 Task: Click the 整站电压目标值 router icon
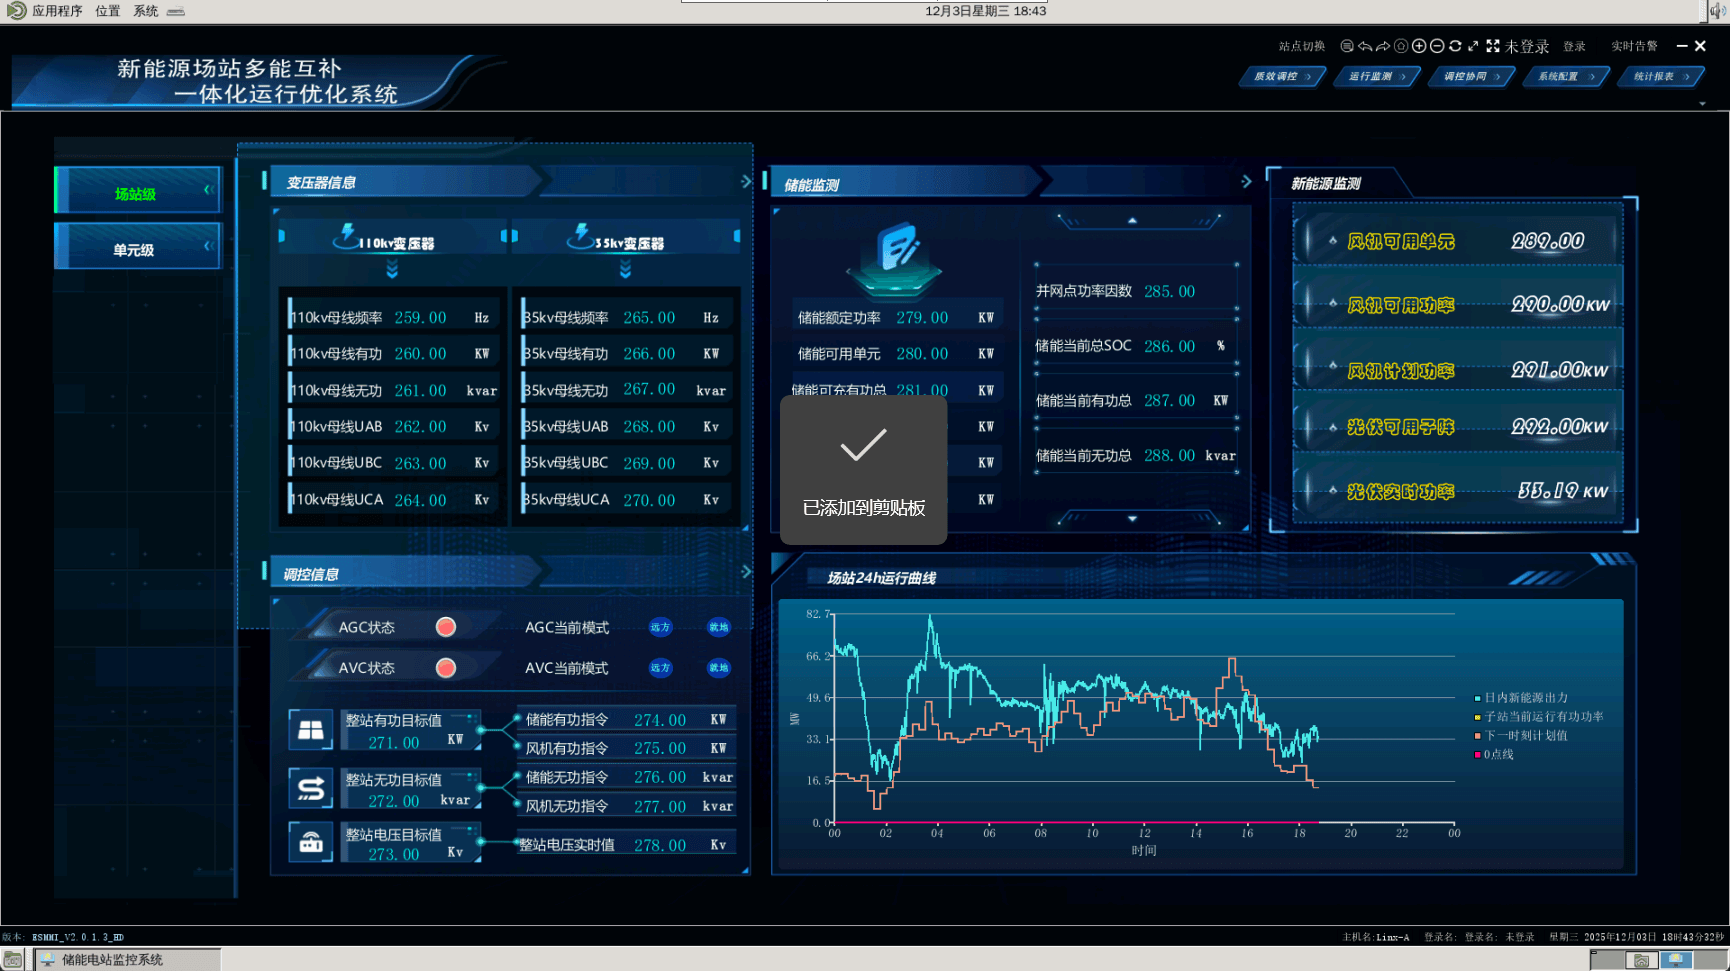click(x=311, y=843)
